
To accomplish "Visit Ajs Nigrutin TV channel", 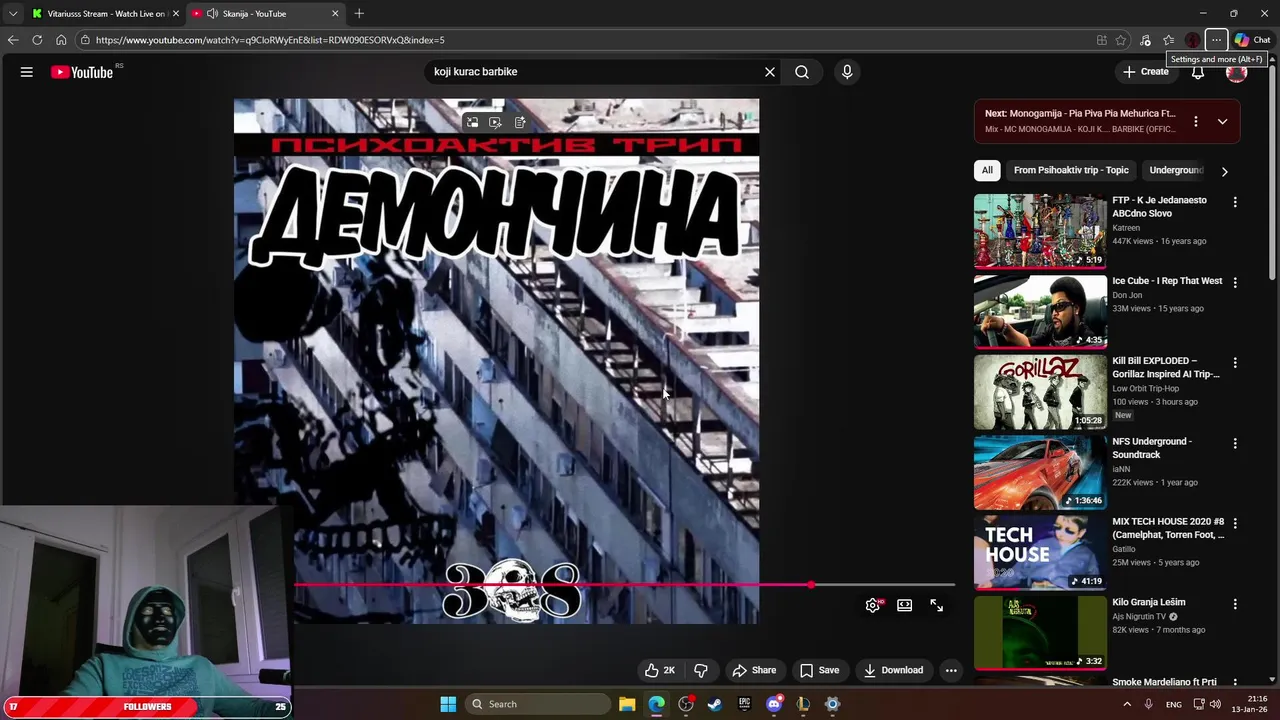I will (1139, 616).
